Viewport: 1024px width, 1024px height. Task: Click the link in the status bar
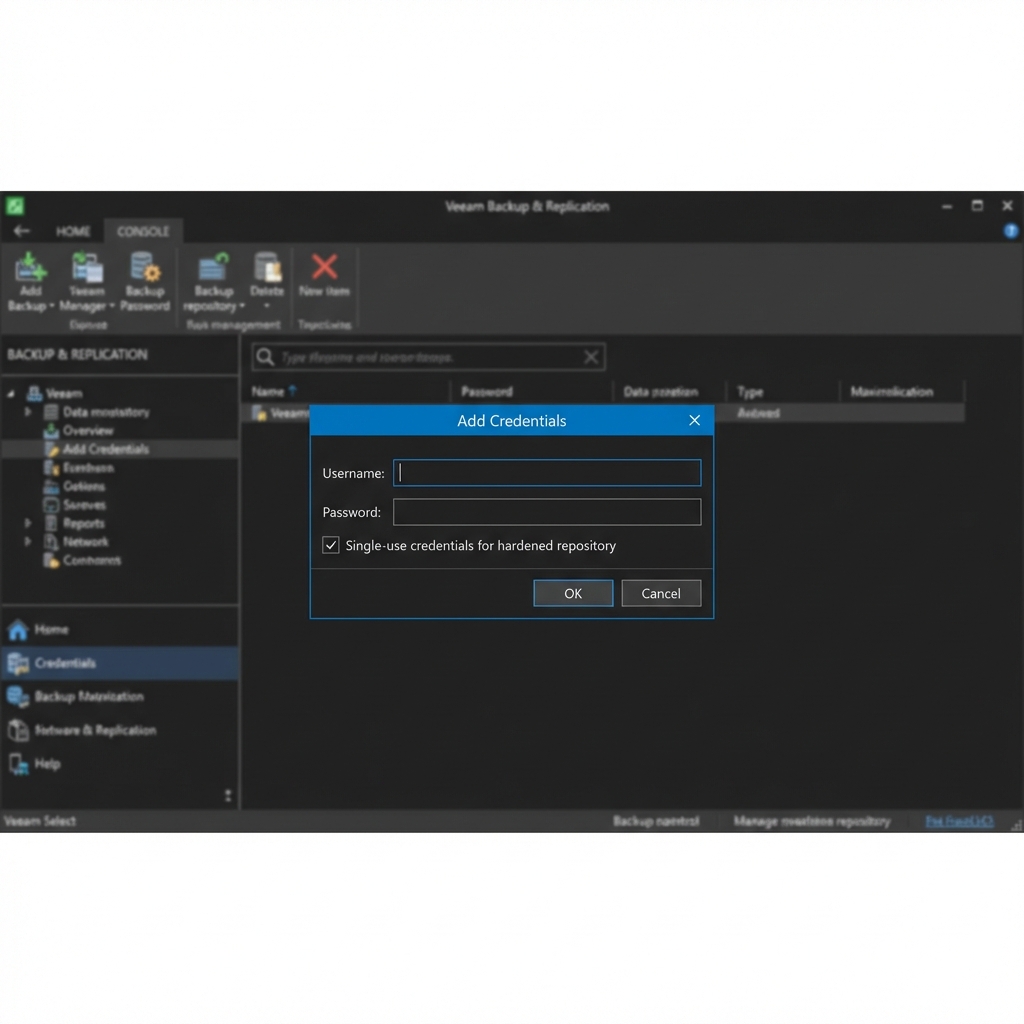(x=959, y=821)
